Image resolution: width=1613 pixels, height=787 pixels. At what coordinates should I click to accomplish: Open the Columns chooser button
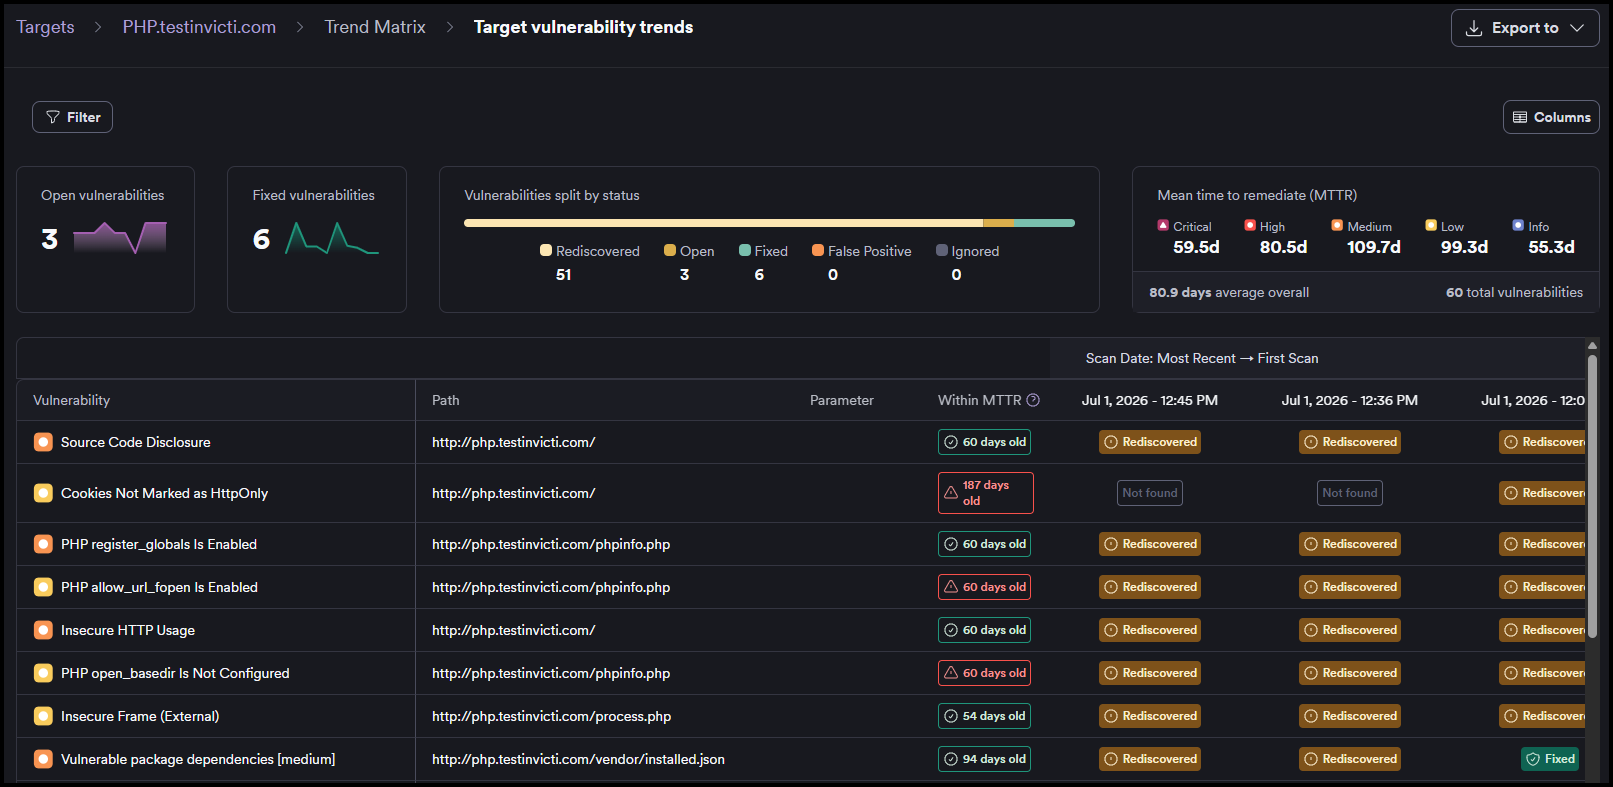coord(1551,117)
